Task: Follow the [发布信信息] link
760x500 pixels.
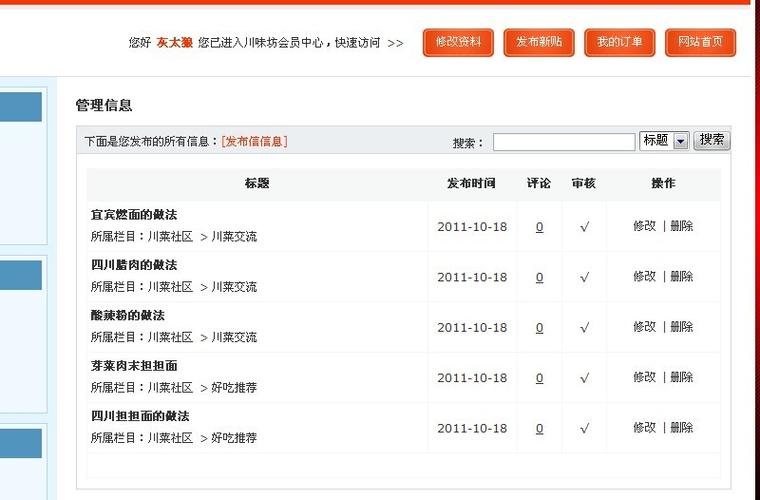Action: [x=254, y=141]
